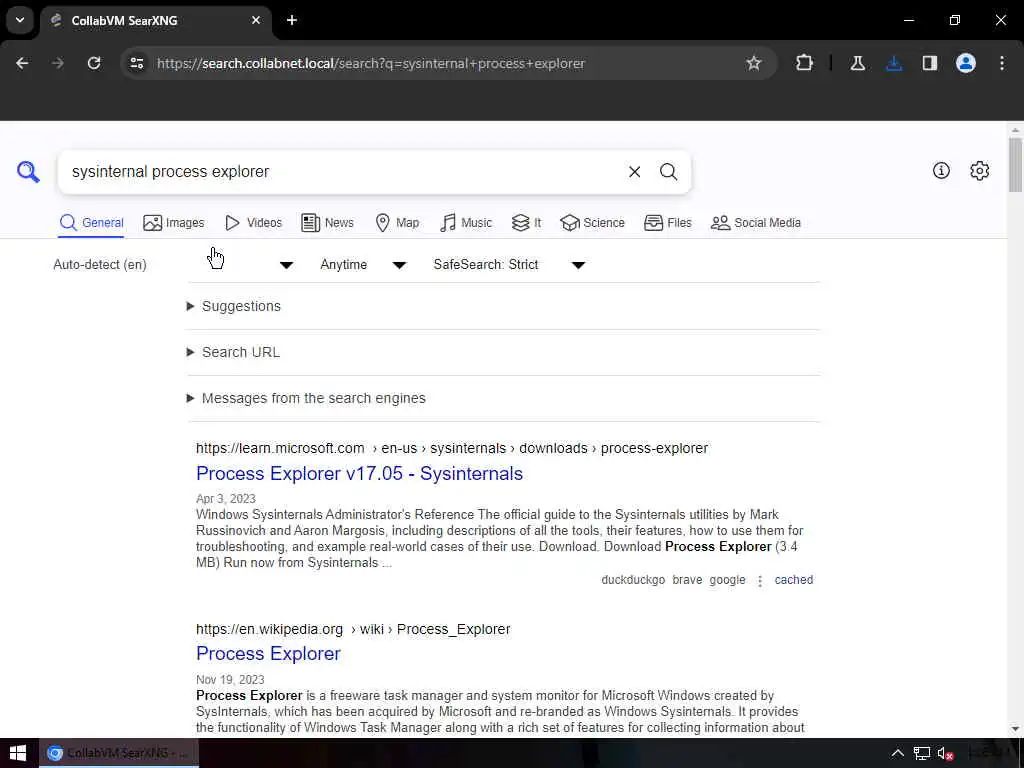Open the network tray icon
The image size is (1024, 768).
pos(921,753)
